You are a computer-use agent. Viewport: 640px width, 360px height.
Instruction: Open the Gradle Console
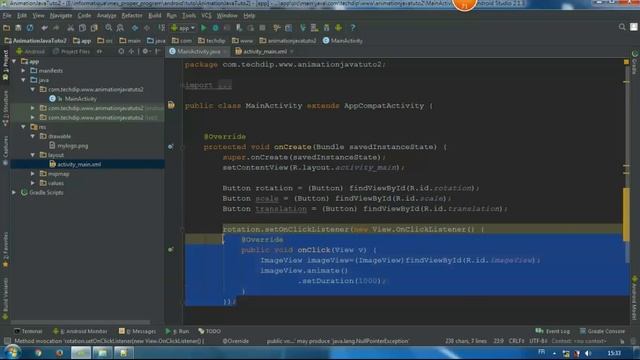pos(602,331)
